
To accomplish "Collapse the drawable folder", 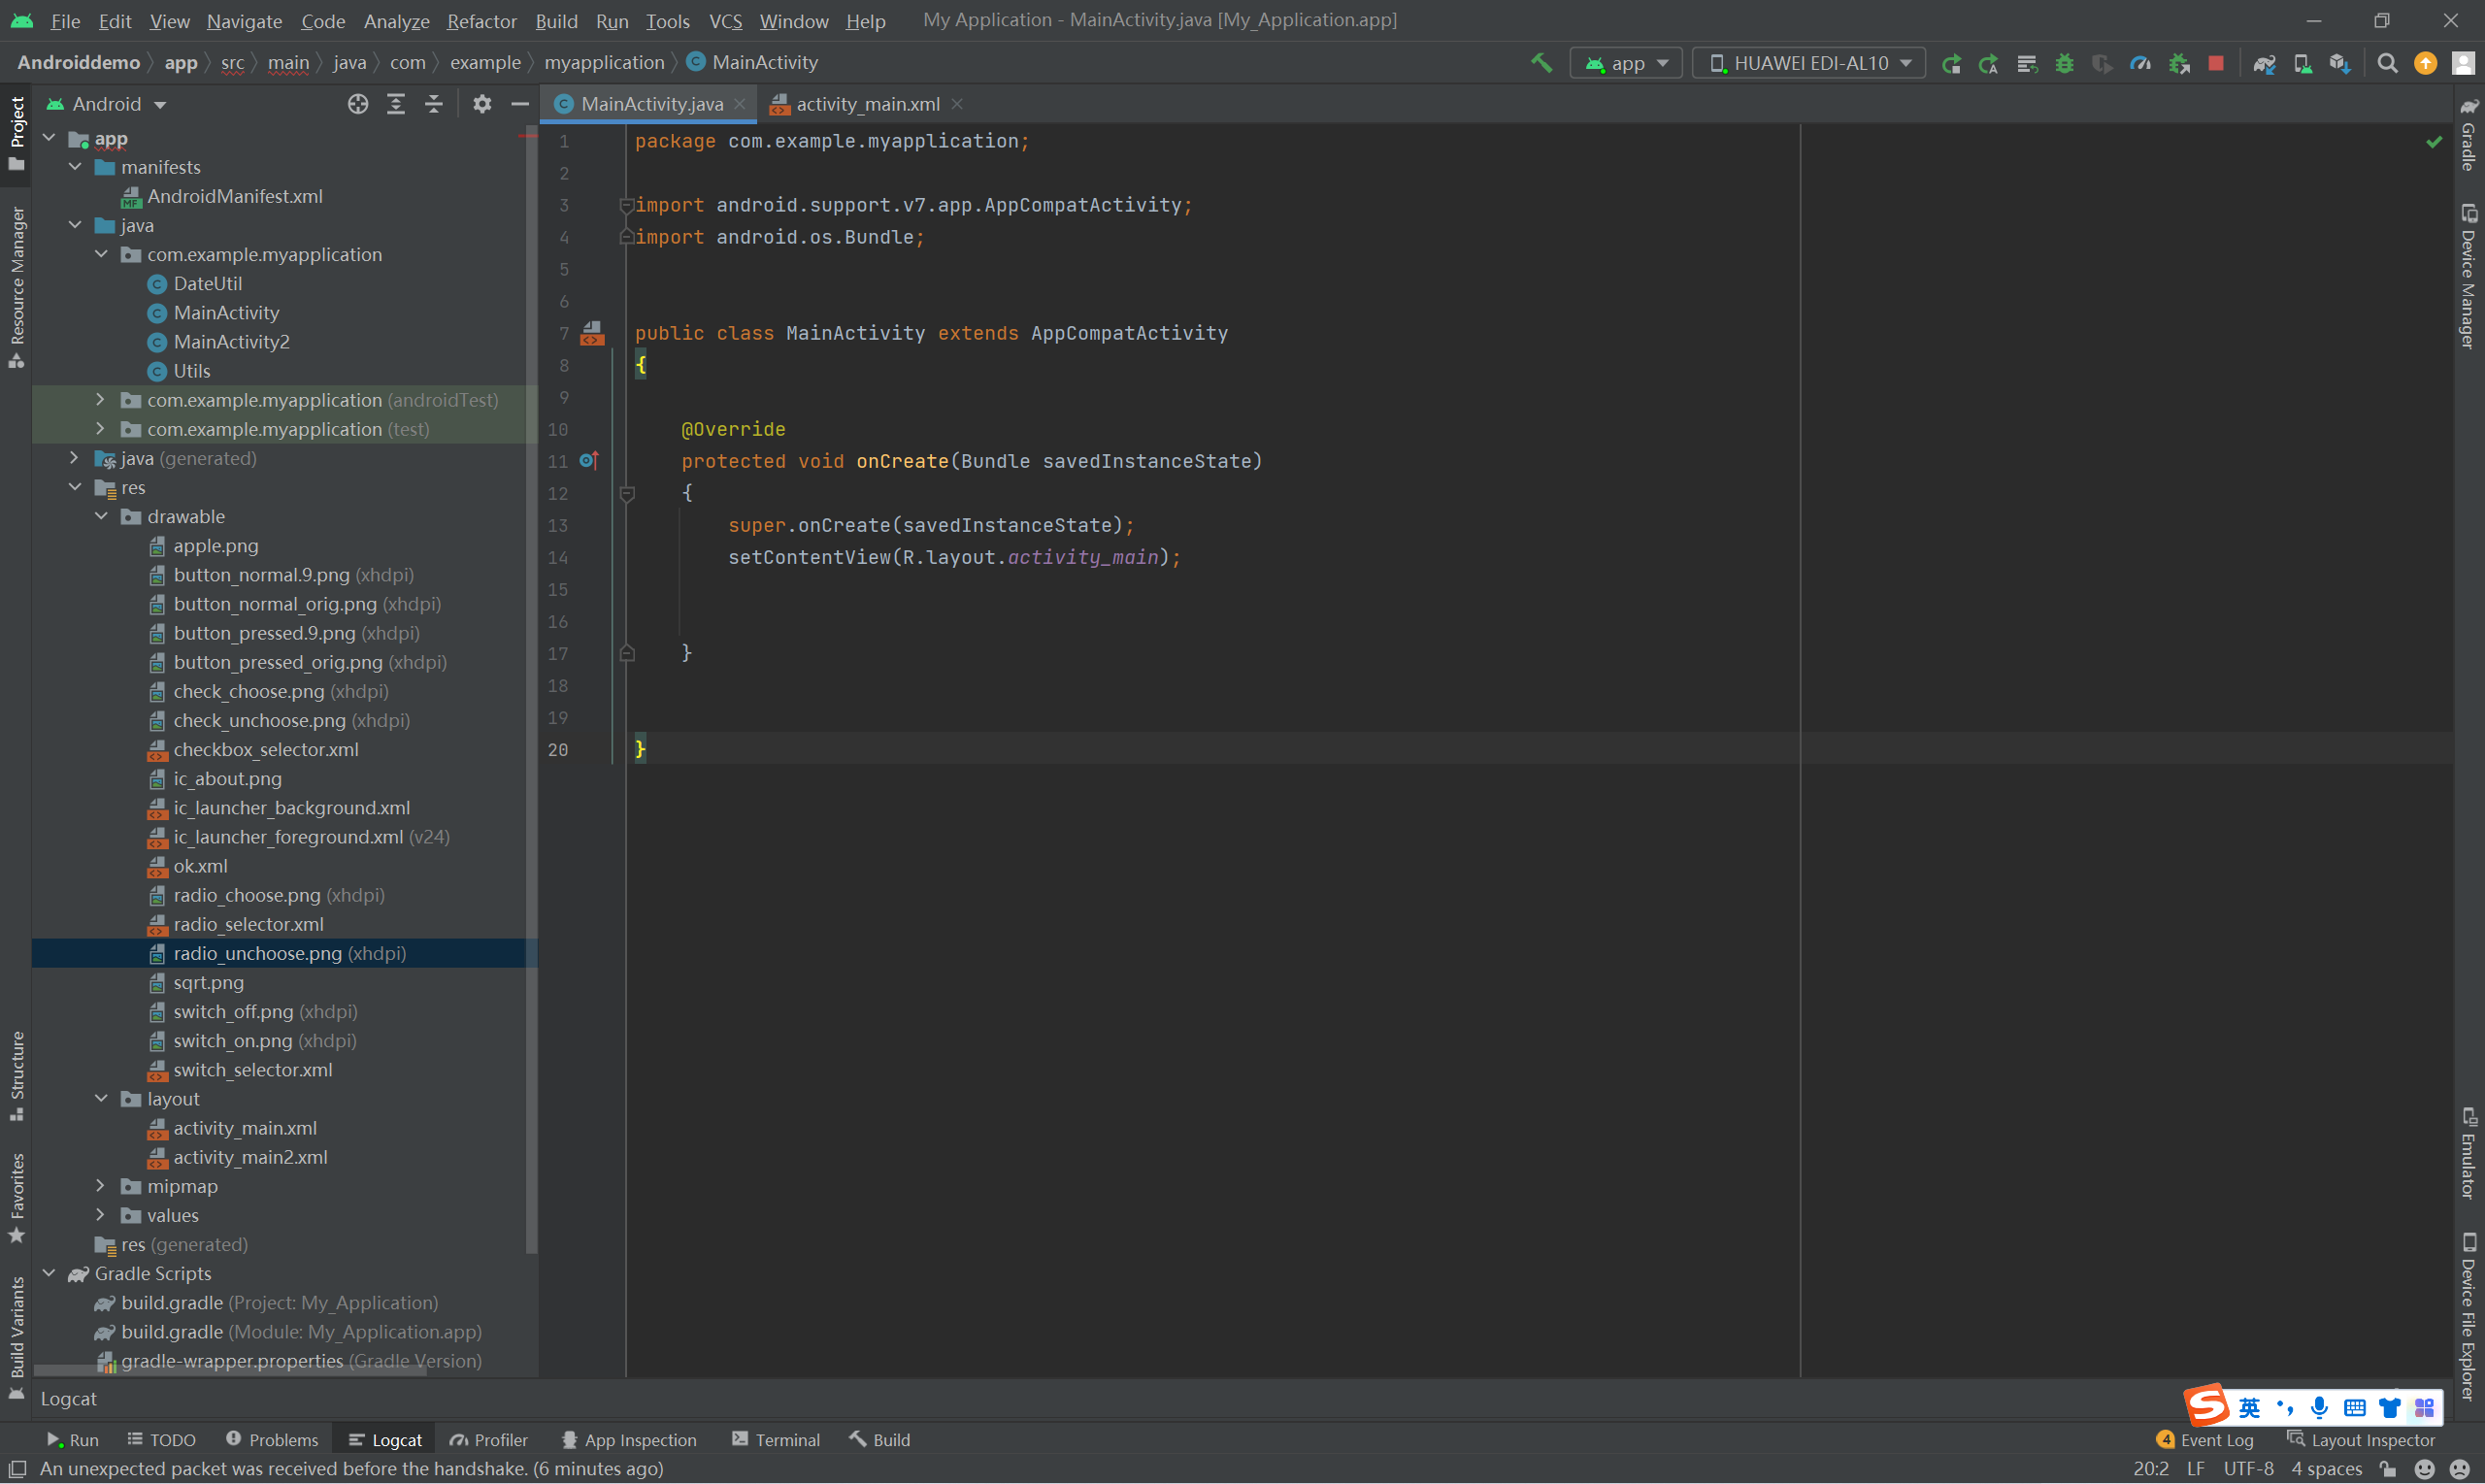I will [100, 516].
